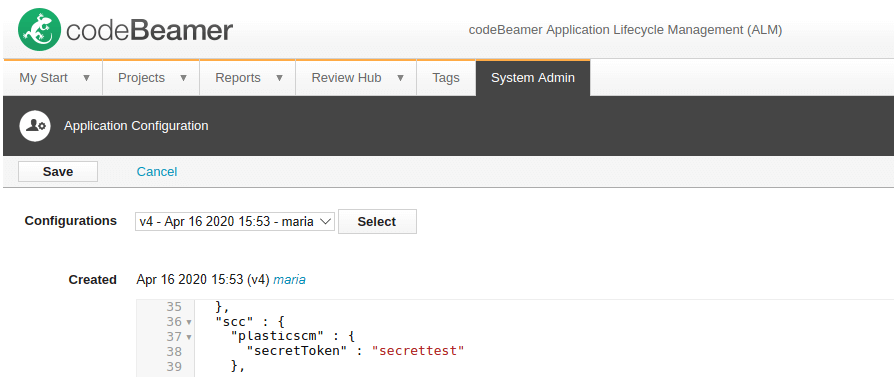Collapse the "plasticscm" block at line 37

(x=189, y=337)
